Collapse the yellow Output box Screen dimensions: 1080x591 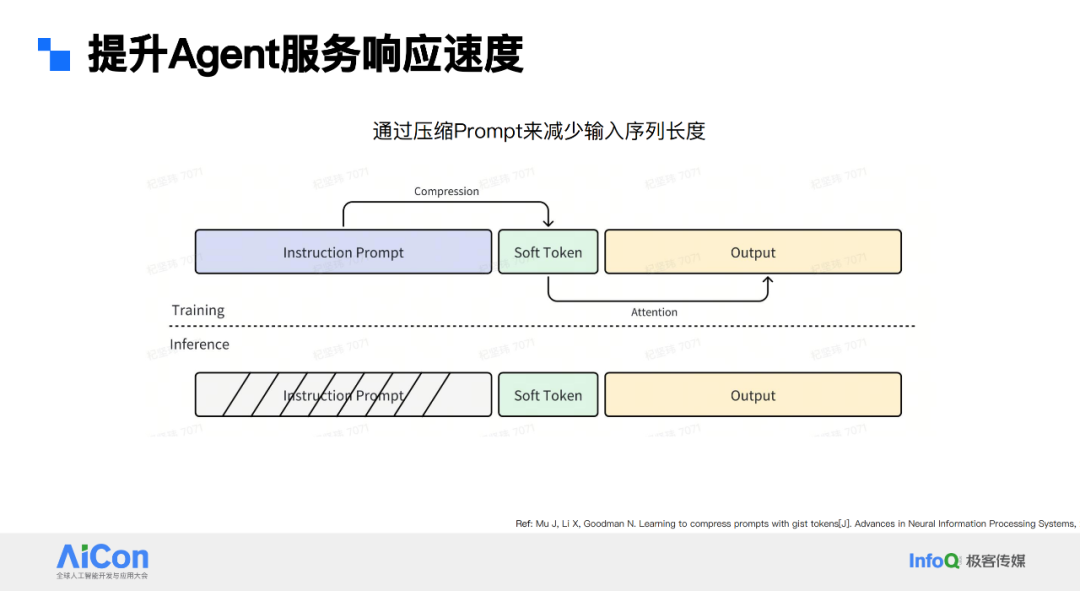[753, 252]
